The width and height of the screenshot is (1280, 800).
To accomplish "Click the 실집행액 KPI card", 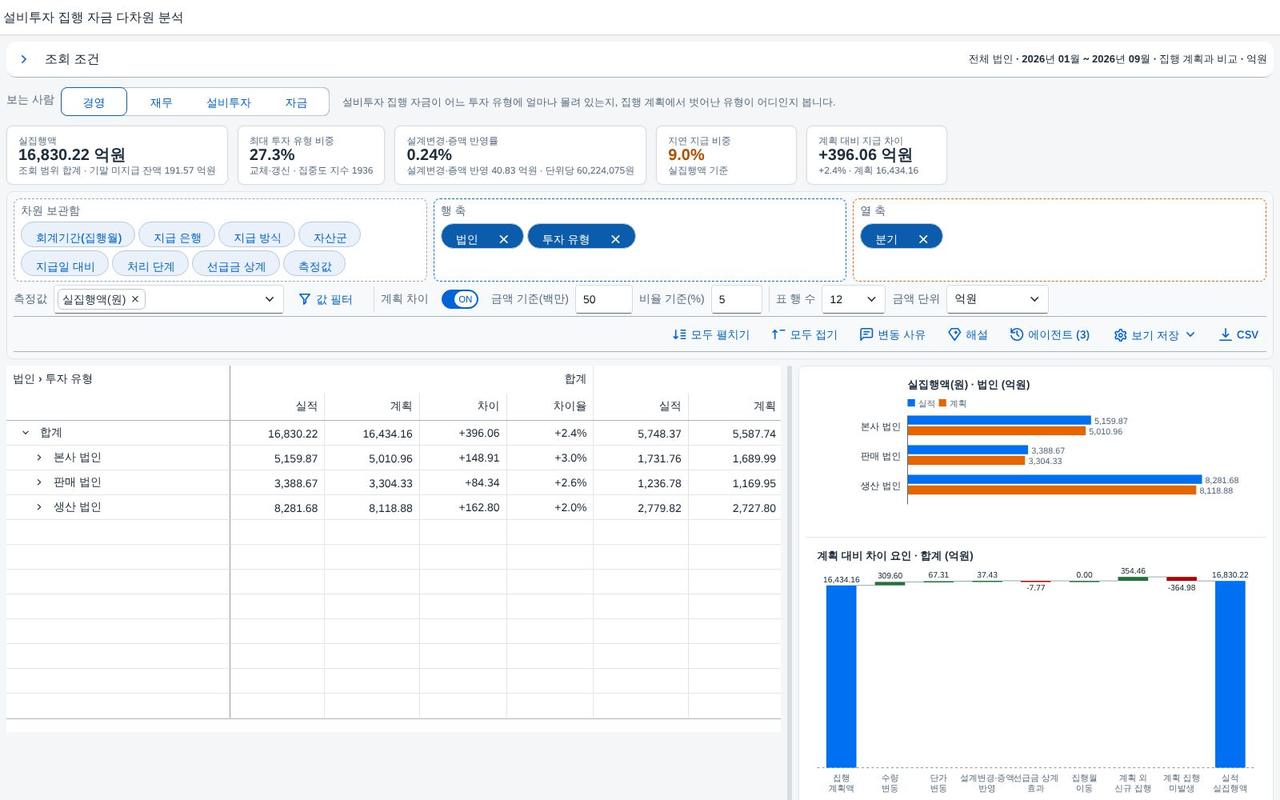I will (117, 155).
